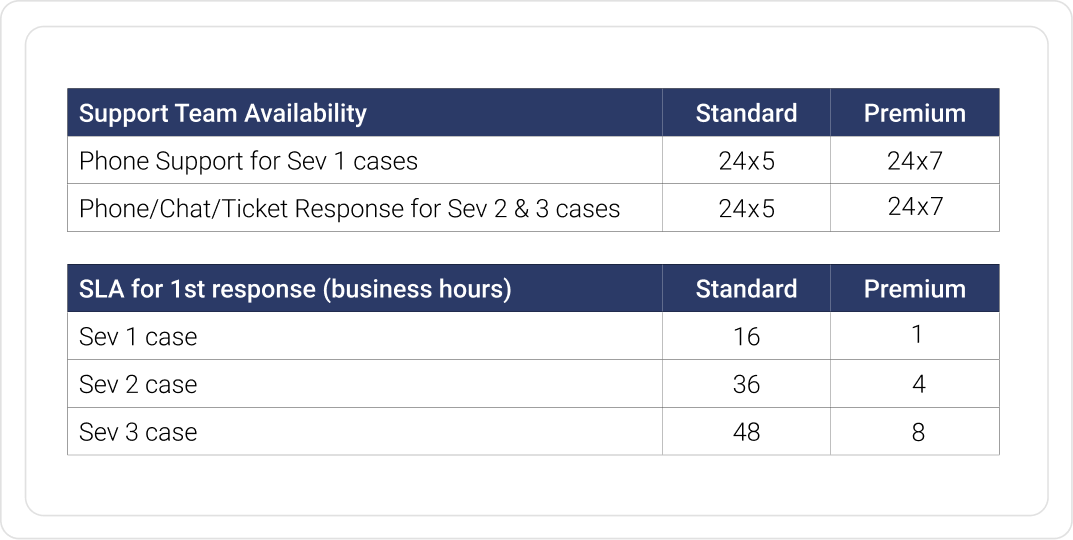Click the Support Team Availability header cell
This screenshot has height=540, width=1073.
click(x=223, y=113)
